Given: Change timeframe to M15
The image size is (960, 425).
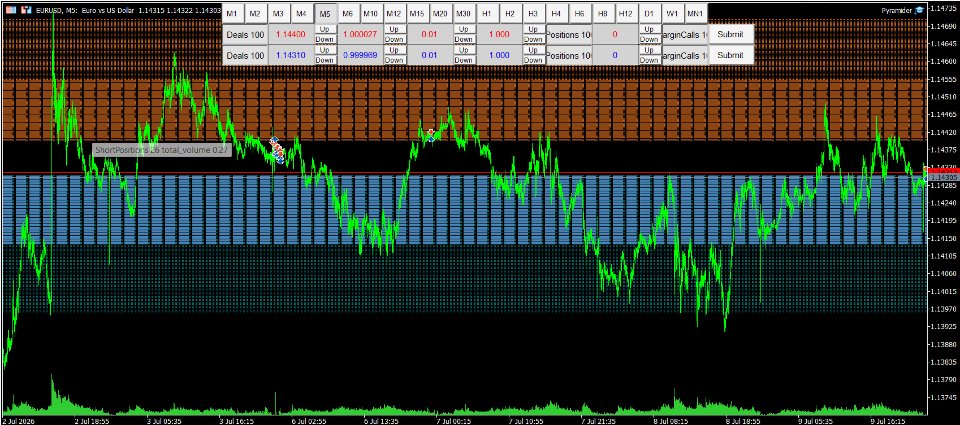Looking at the screenshot, I should pos(417,13).
